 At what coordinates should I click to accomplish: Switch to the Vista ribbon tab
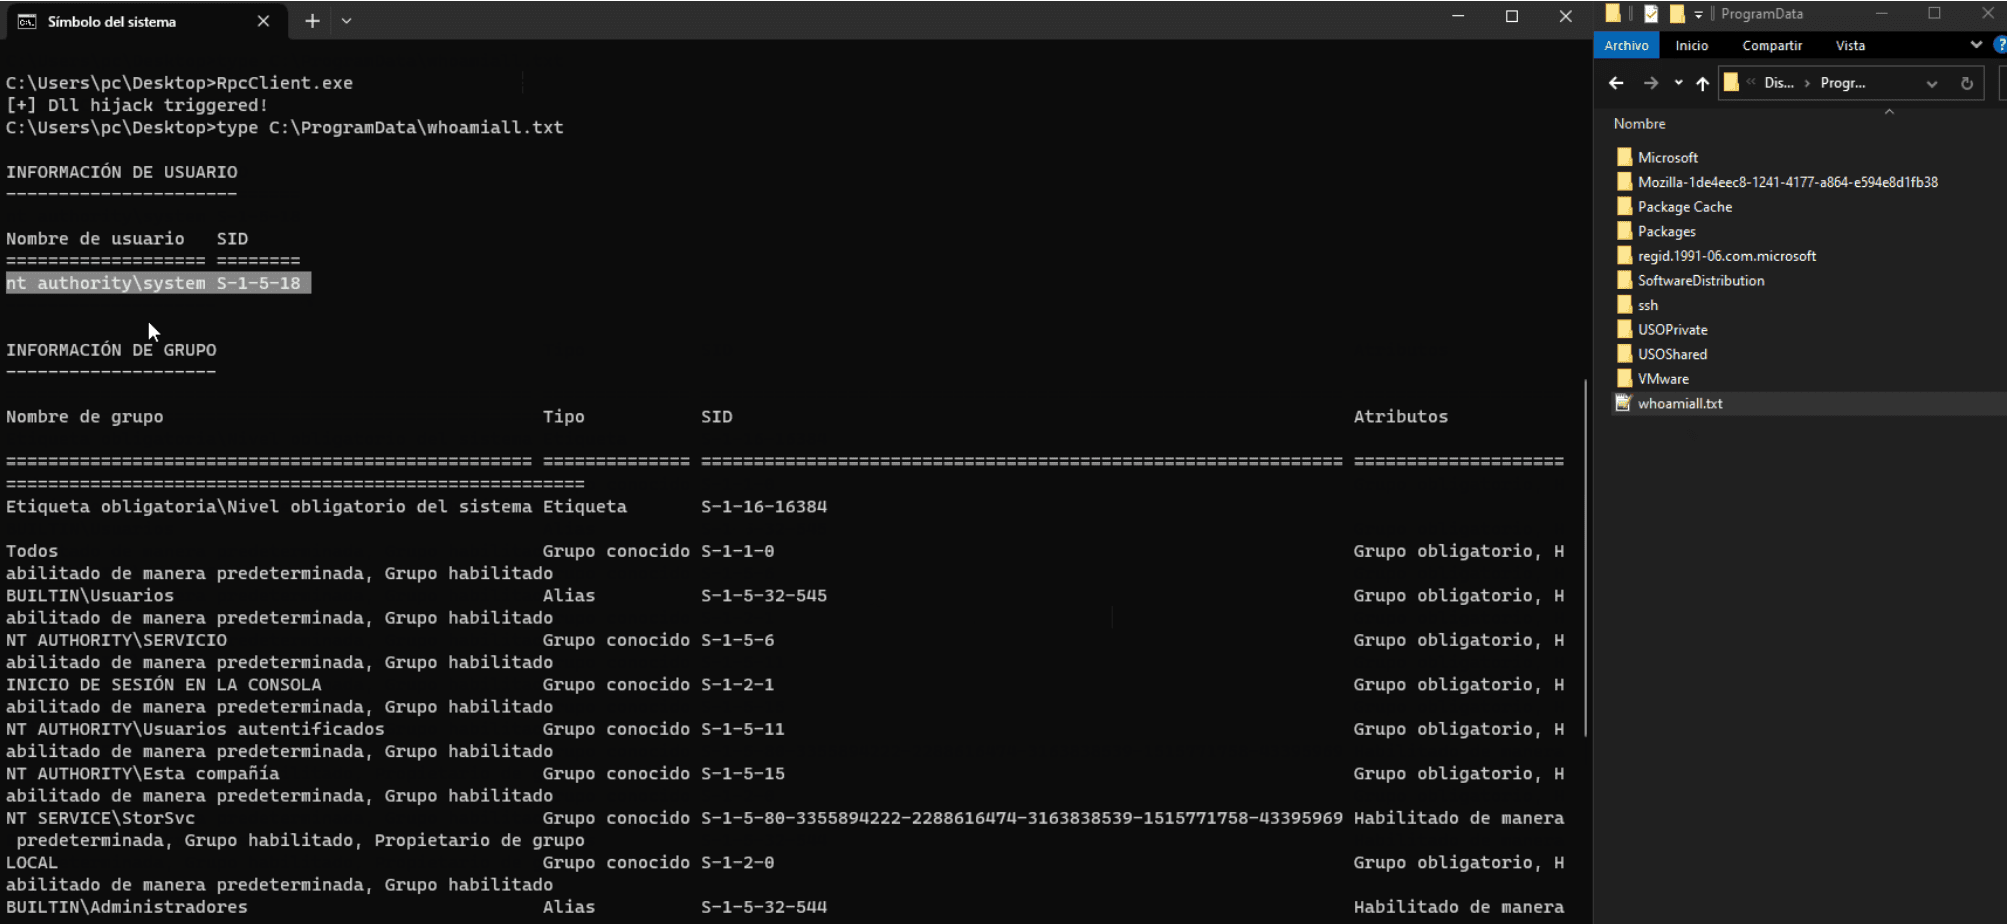(1850, 45)
